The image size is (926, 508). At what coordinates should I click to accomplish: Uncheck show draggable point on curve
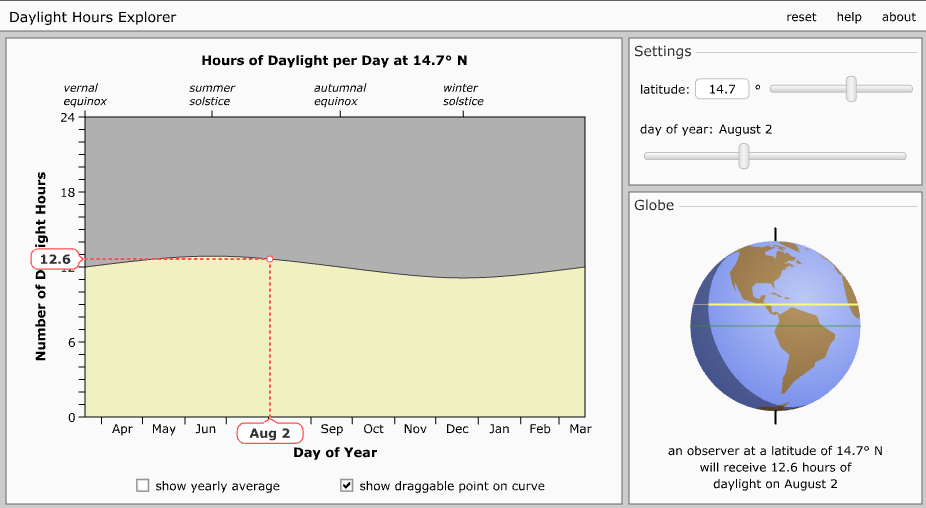point(347,486)
